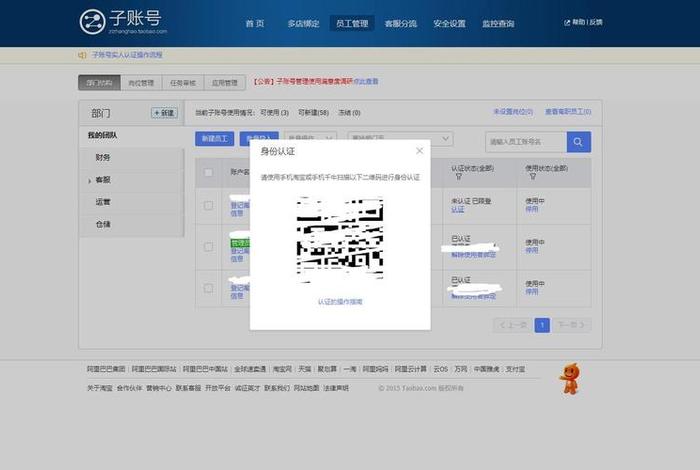Tick the checkbox of the 未认证 row

tap(208, 205)
